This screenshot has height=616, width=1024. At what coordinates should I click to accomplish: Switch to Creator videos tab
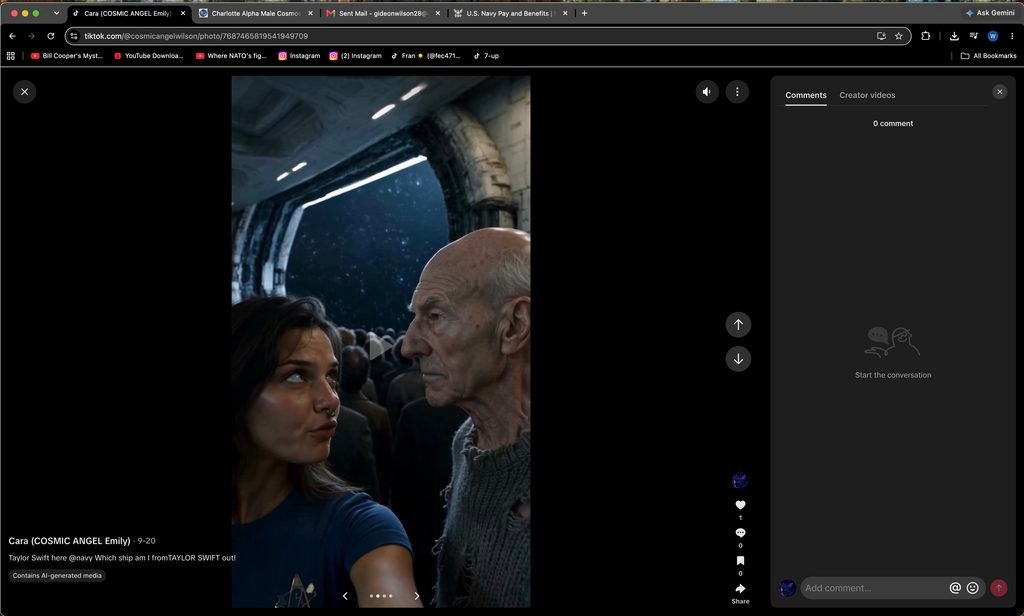[x=867, y=95]
